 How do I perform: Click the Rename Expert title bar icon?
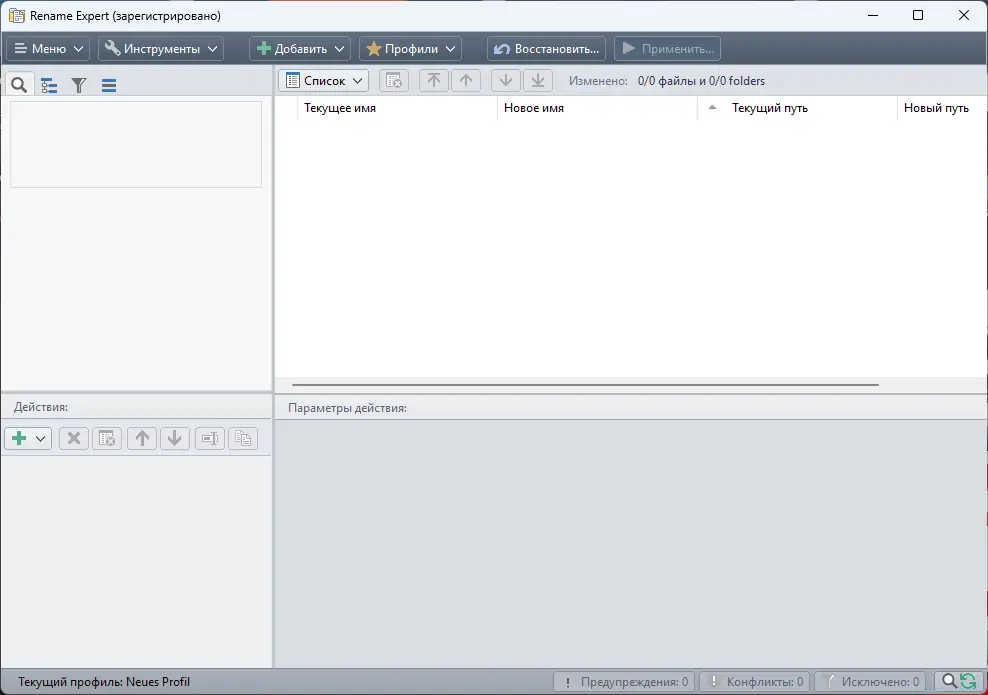coord(16,16)
